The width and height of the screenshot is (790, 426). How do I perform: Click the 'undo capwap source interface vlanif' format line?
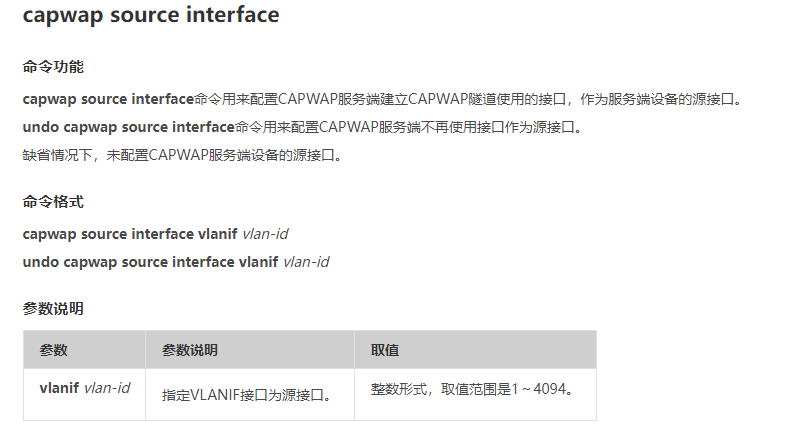[x=150, y=262]
